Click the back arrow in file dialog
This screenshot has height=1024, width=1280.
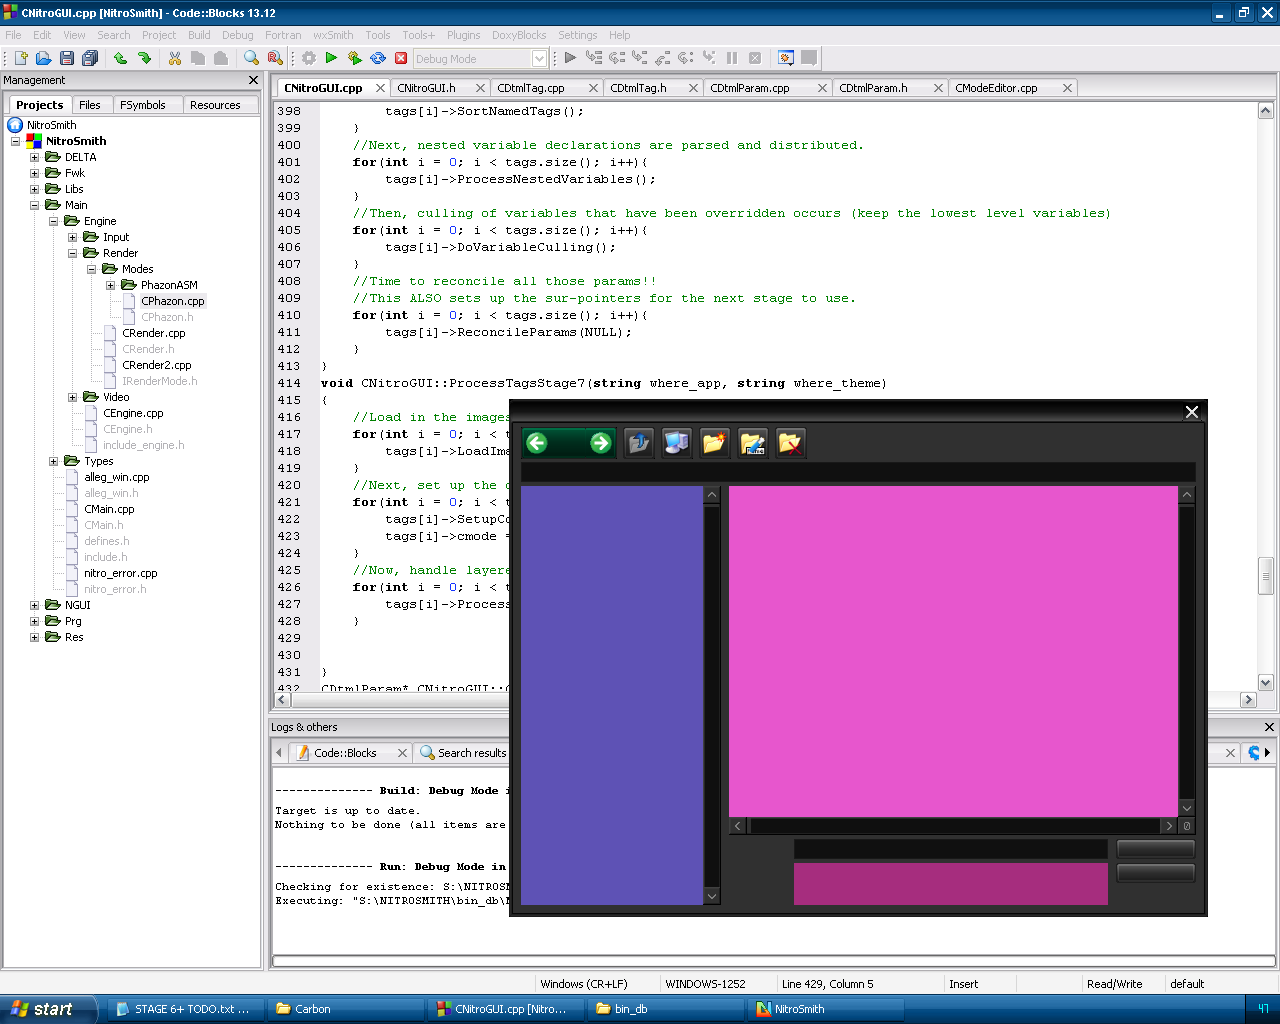coord(537,443)
